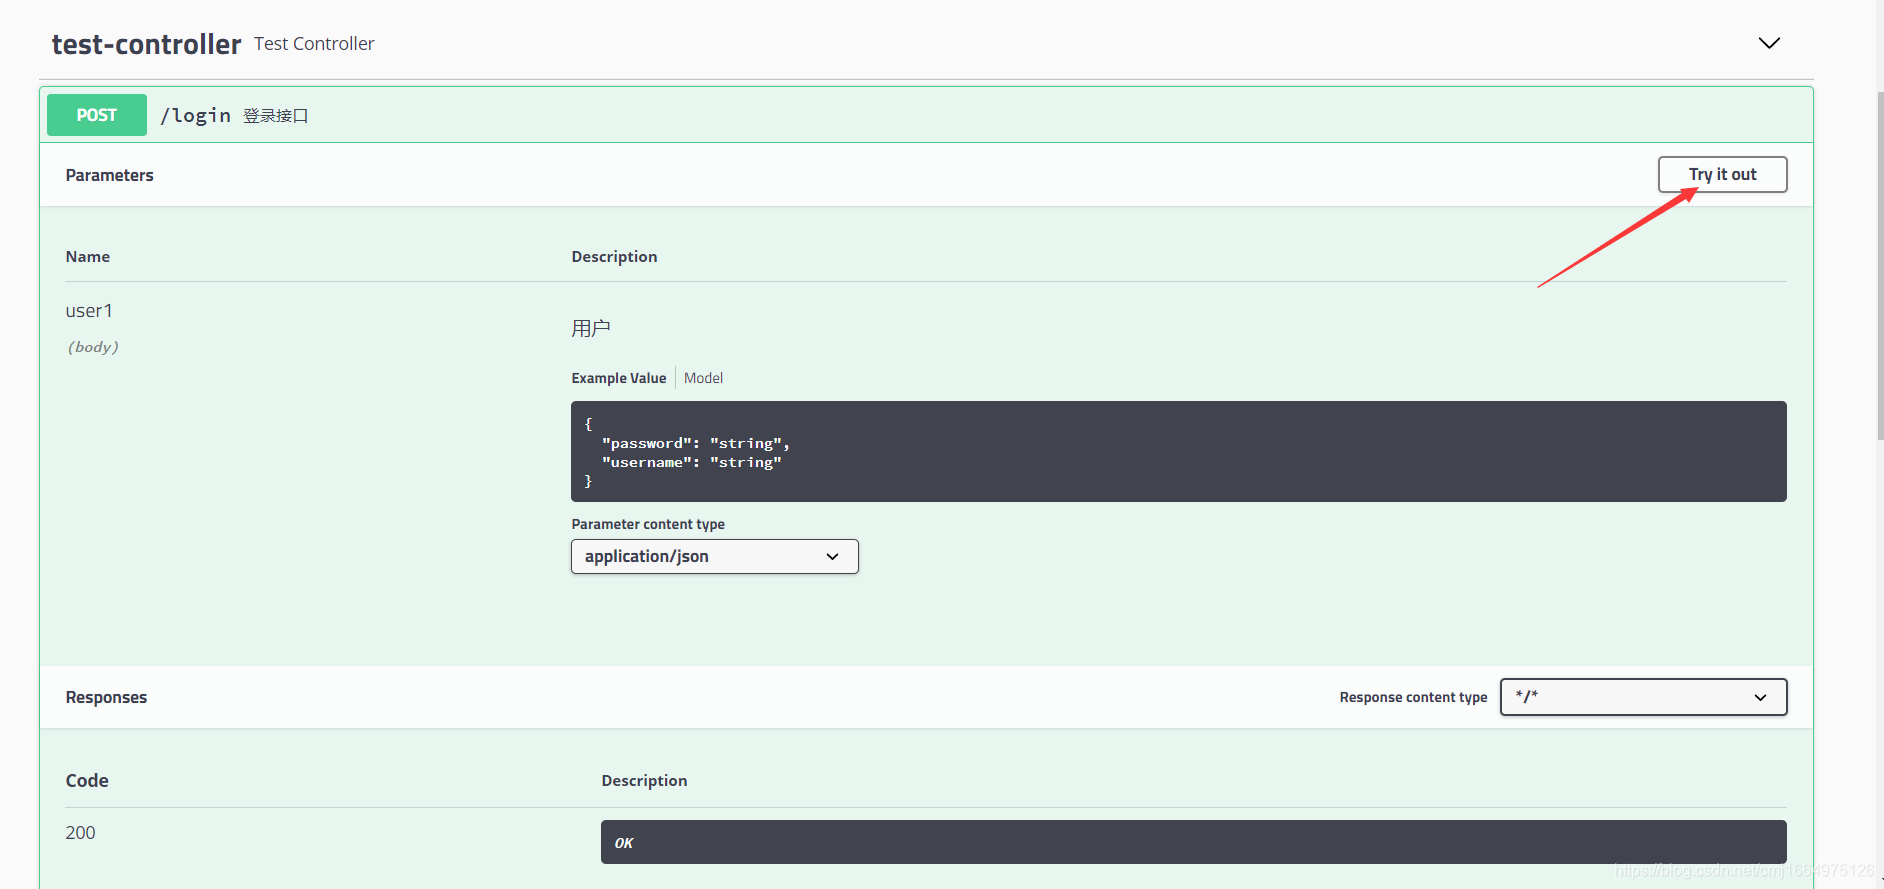Open Parameter content type dropdown application/json
This screenshot has height=889, width=1884.
(714, 556)
